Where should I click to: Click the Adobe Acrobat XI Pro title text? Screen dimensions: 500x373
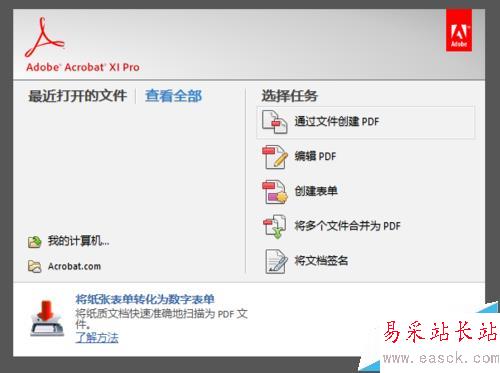[x=83, y=67]
